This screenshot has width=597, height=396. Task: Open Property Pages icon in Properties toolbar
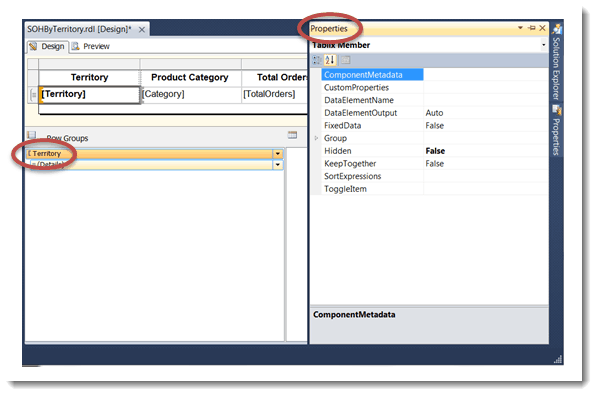345,60
